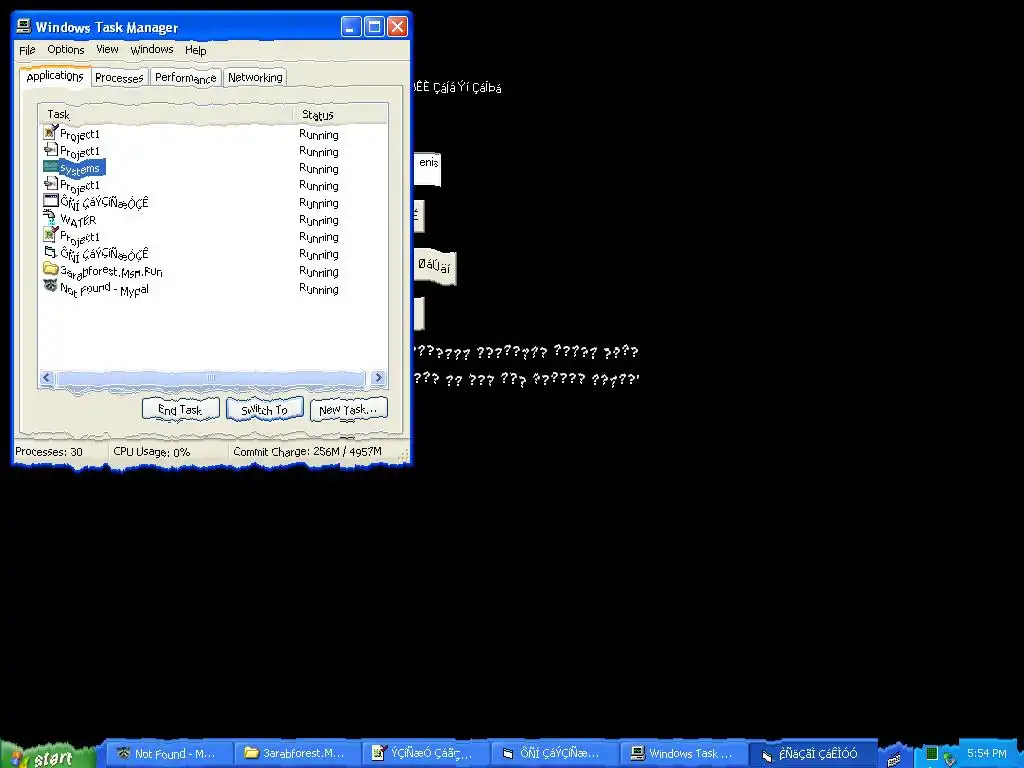Click the horizontal scrollbar thumb in task list
Screen dimensions: 1024x768
(210, 377)
